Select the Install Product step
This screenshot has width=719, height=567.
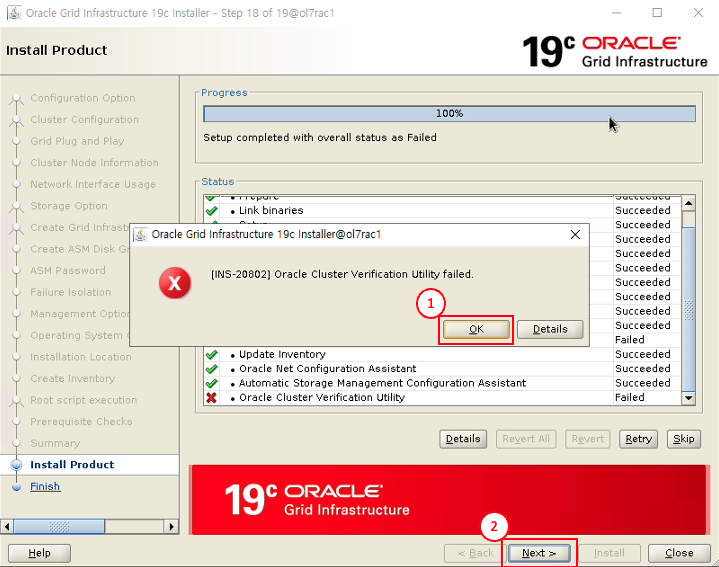coord(72,465)
